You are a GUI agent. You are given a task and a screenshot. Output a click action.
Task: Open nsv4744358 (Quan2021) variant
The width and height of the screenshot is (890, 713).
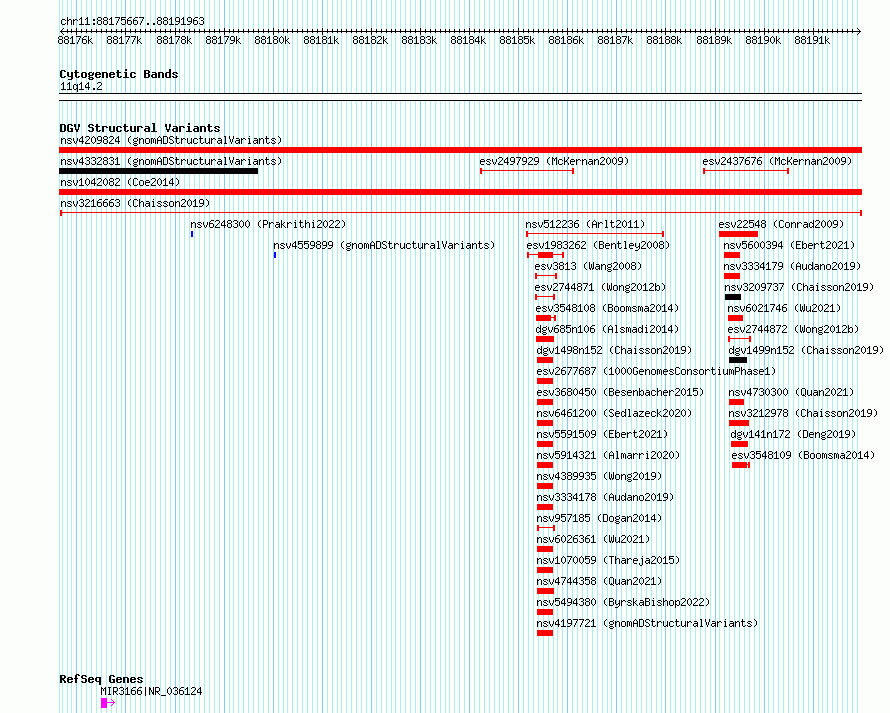click(599, 581)
